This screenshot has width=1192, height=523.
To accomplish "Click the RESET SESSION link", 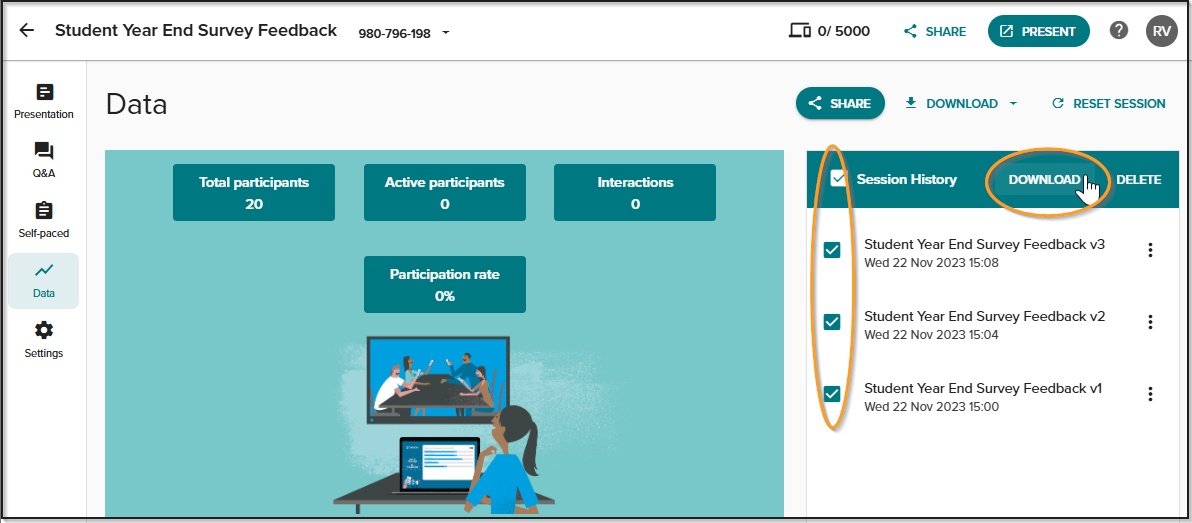I will click(x=1108, y=103).
